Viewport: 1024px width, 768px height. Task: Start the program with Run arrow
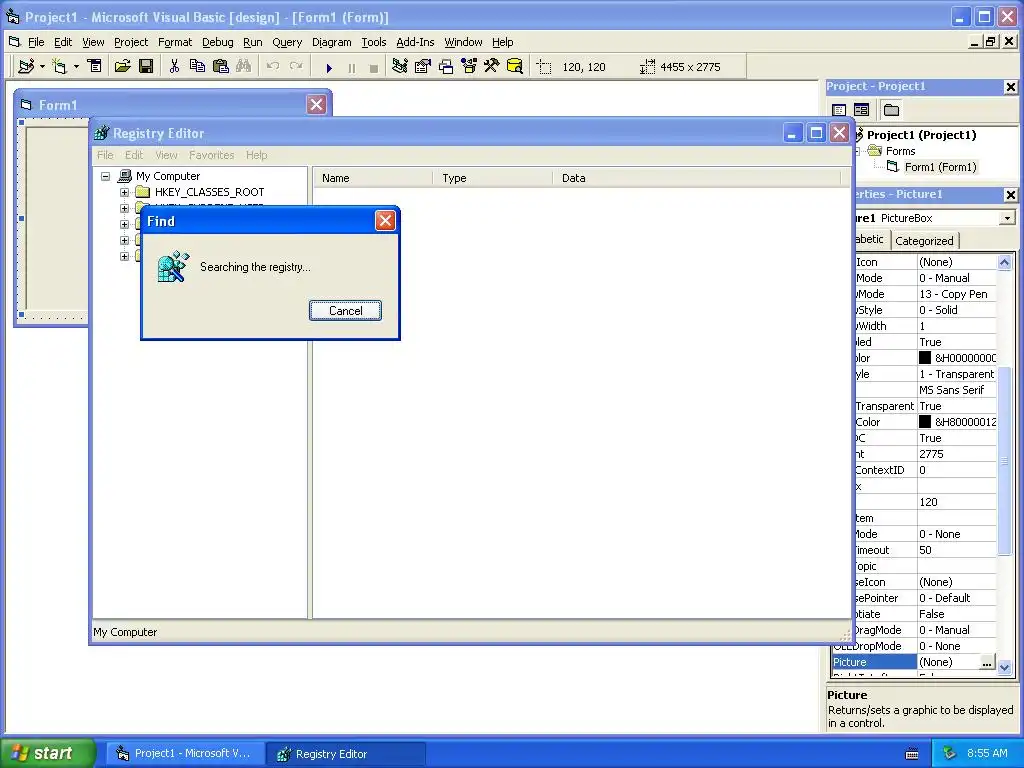coord(329,67)
